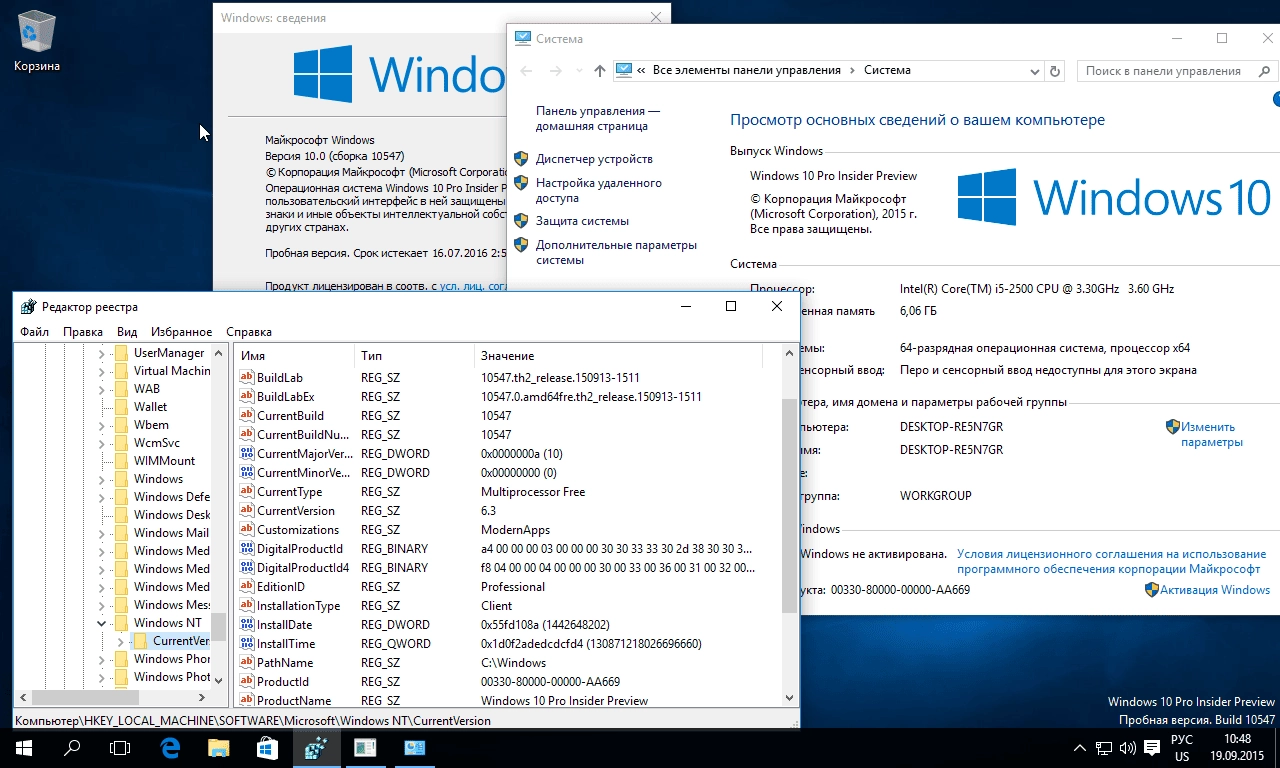Screen dimensions: 1280x768
Task: Open the Настройка удаленного доступа link
Action: [599, 190]
